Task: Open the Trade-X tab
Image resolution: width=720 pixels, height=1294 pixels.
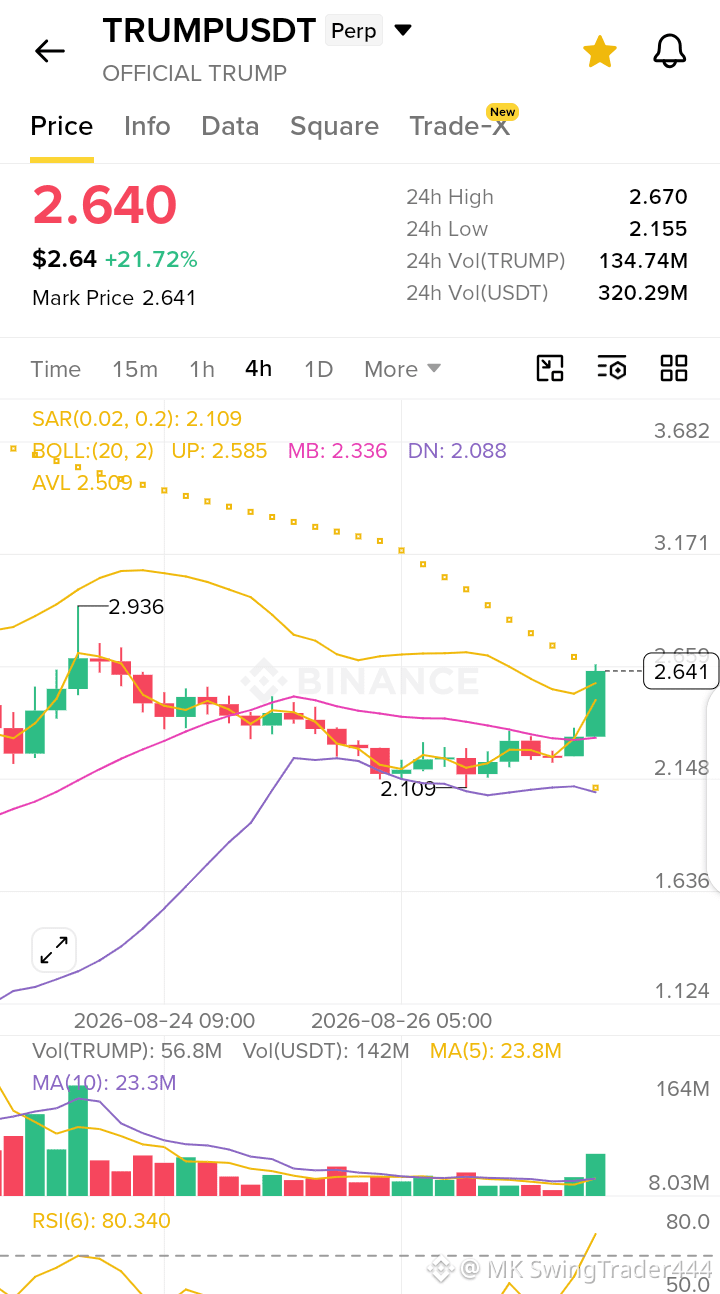Action: point(460,126)
